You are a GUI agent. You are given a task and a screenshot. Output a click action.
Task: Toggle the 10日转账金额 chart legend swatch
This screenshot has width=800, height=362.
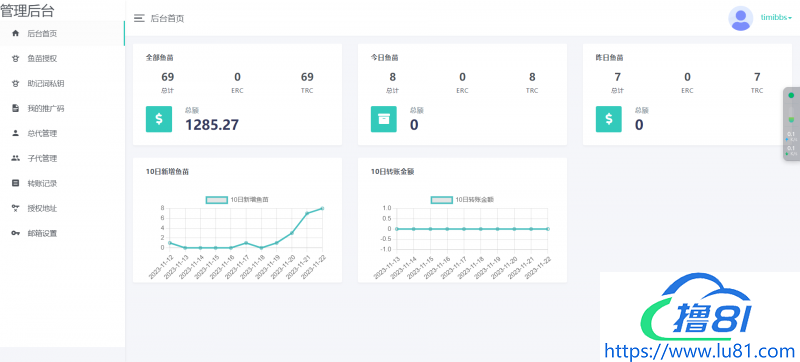click(442, 200)
